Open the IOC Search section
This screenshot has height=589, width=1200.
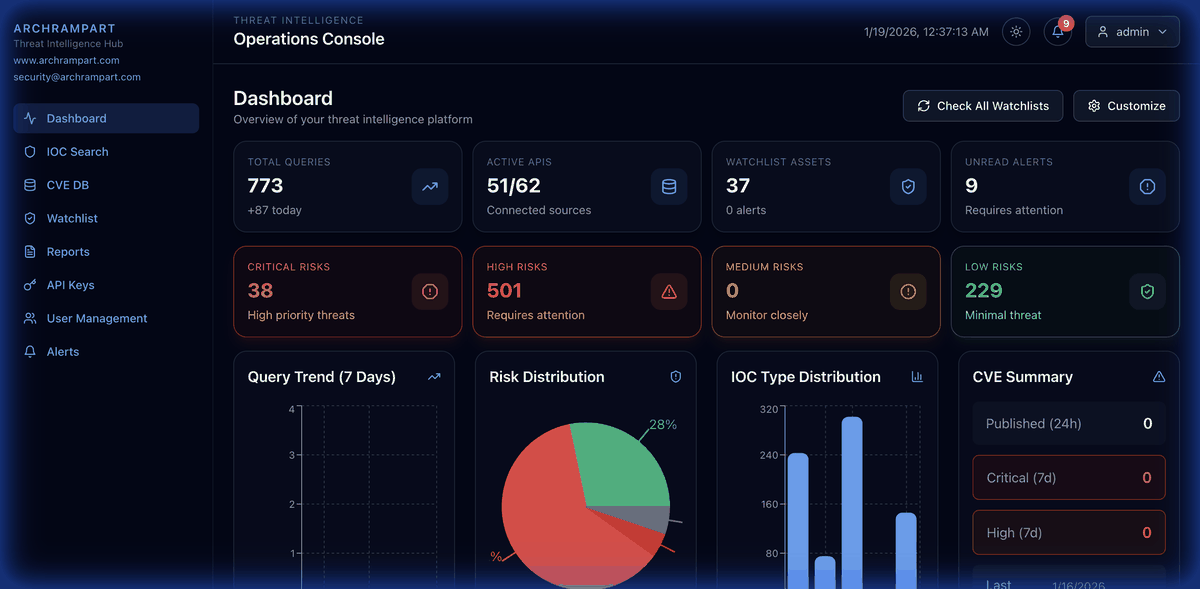point(75,151)
